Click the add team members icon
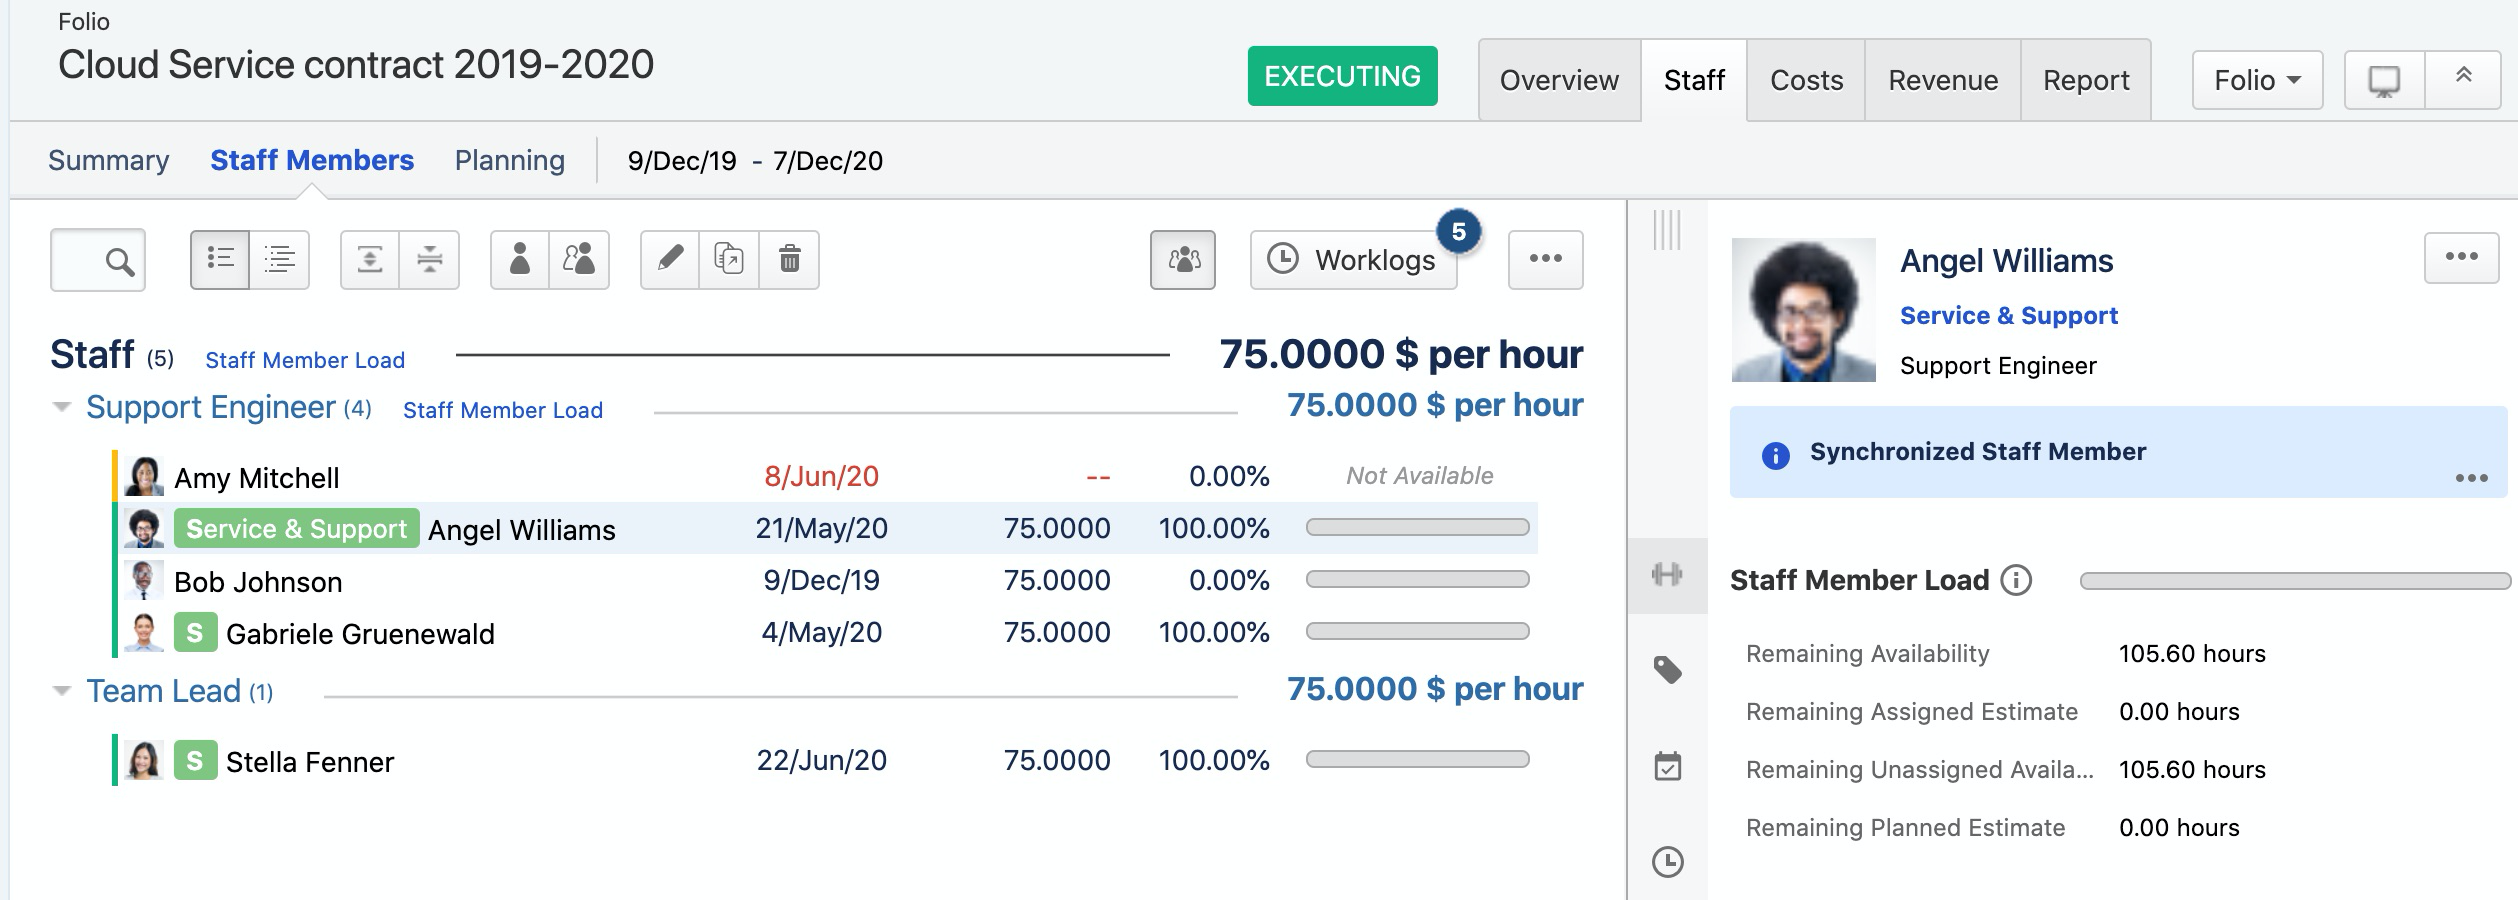The width and height of the screenshot is (2518, 900). pos(579,260)
